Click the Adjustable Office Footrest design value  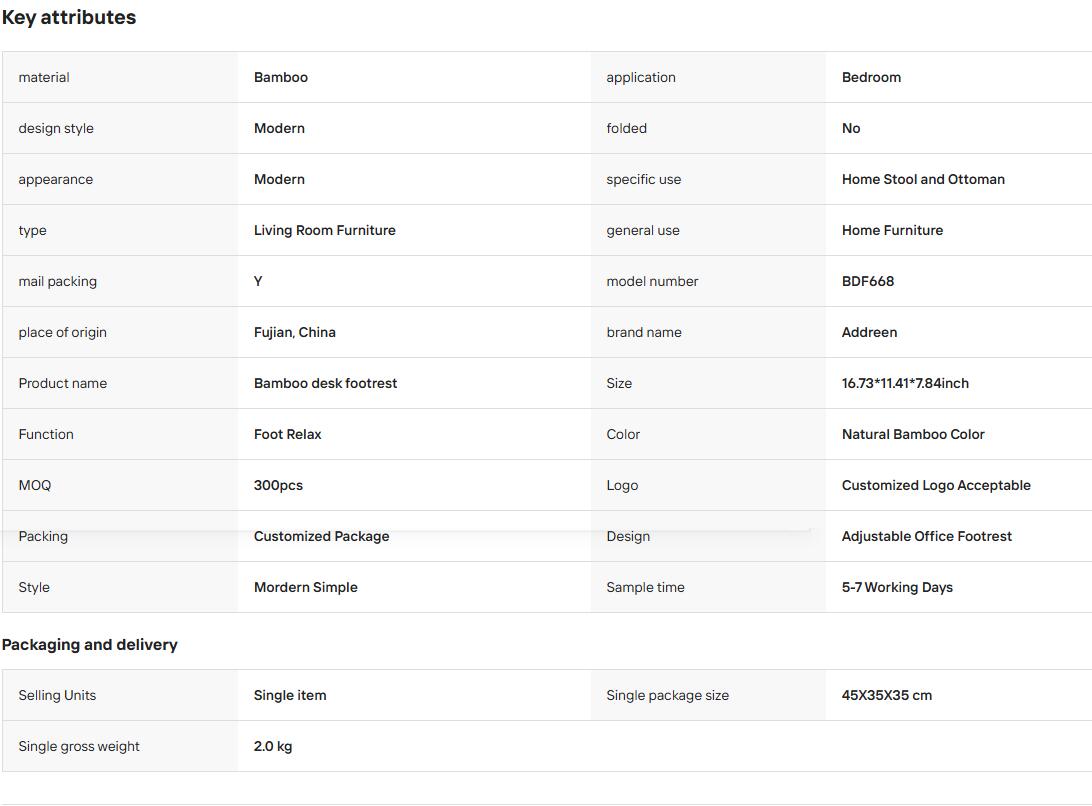[926, 536]
